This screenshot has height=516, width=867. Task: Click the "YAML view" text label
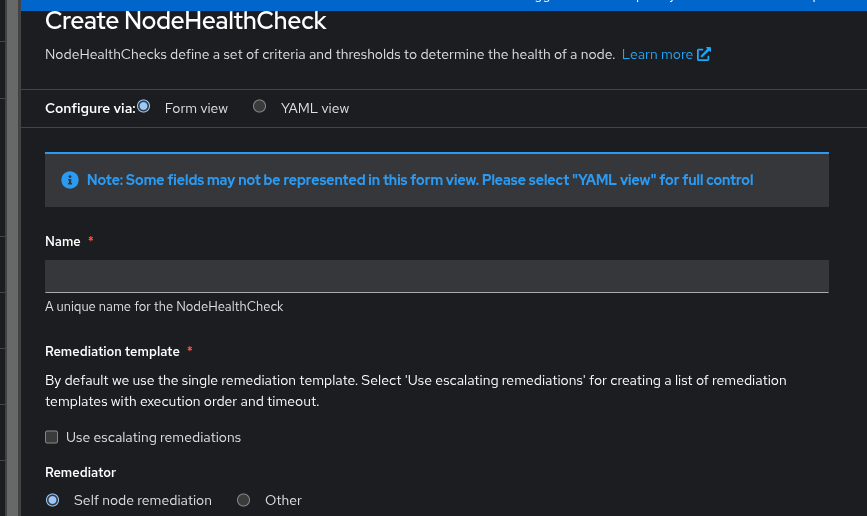click(x=315, y=108)
